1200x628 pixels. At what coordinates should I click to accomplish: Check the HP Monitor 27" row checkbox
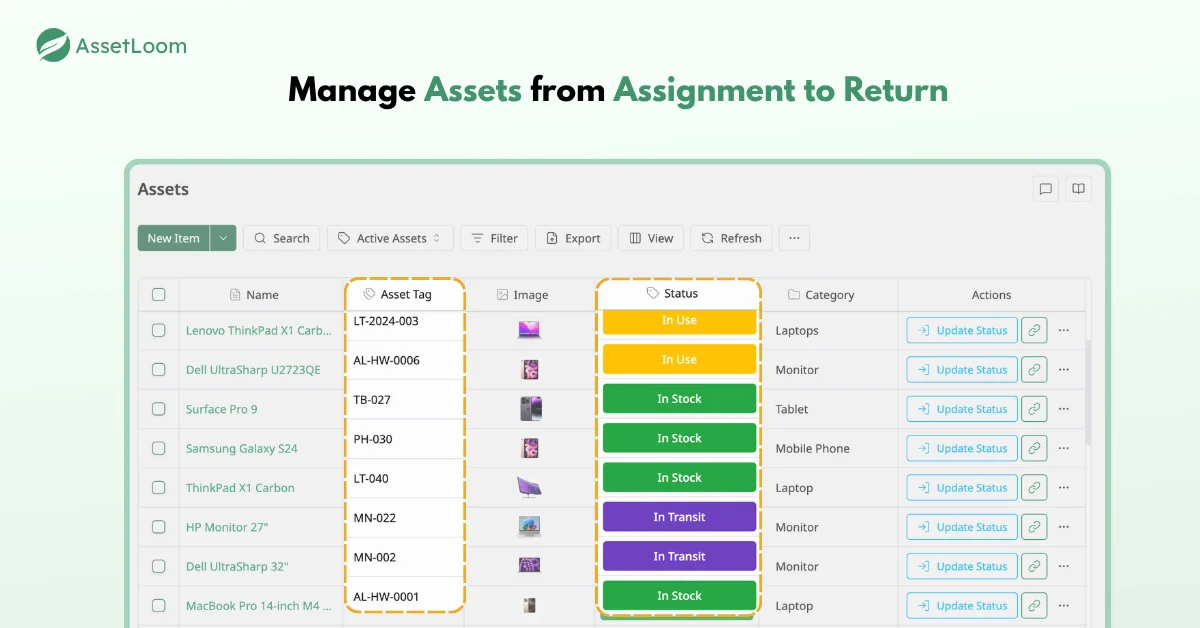pos(158,527)
